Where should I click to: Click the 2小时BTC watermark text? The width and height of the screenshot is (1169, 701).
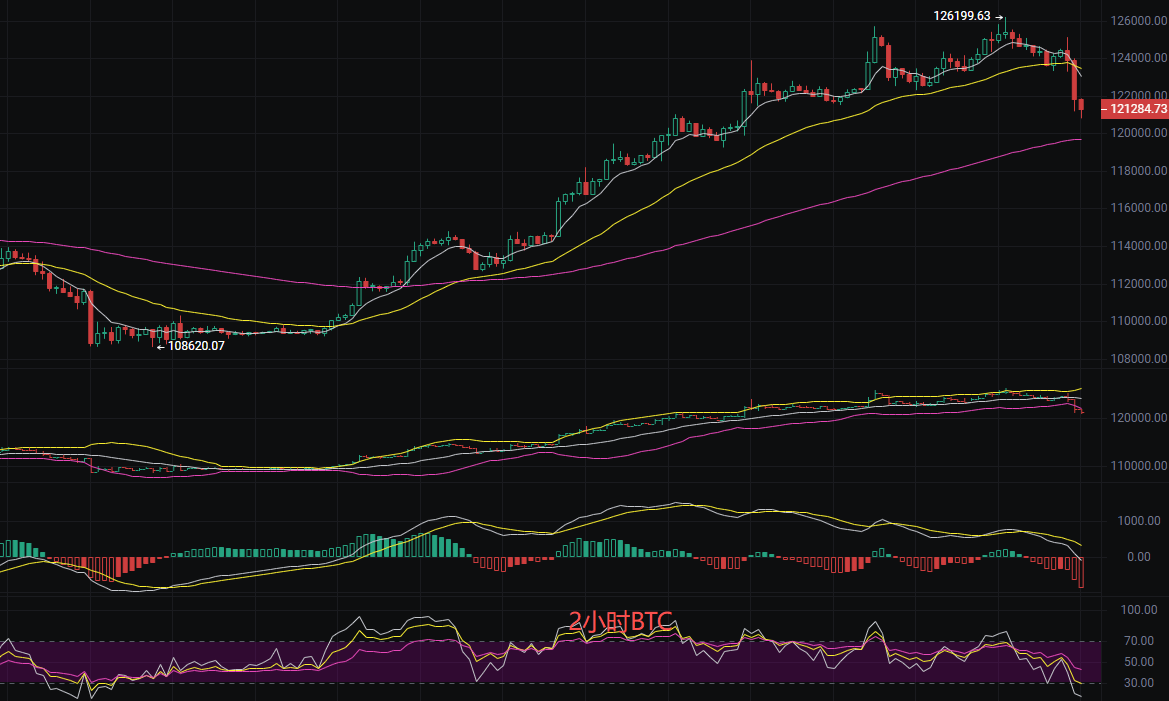tap(620, 621)
